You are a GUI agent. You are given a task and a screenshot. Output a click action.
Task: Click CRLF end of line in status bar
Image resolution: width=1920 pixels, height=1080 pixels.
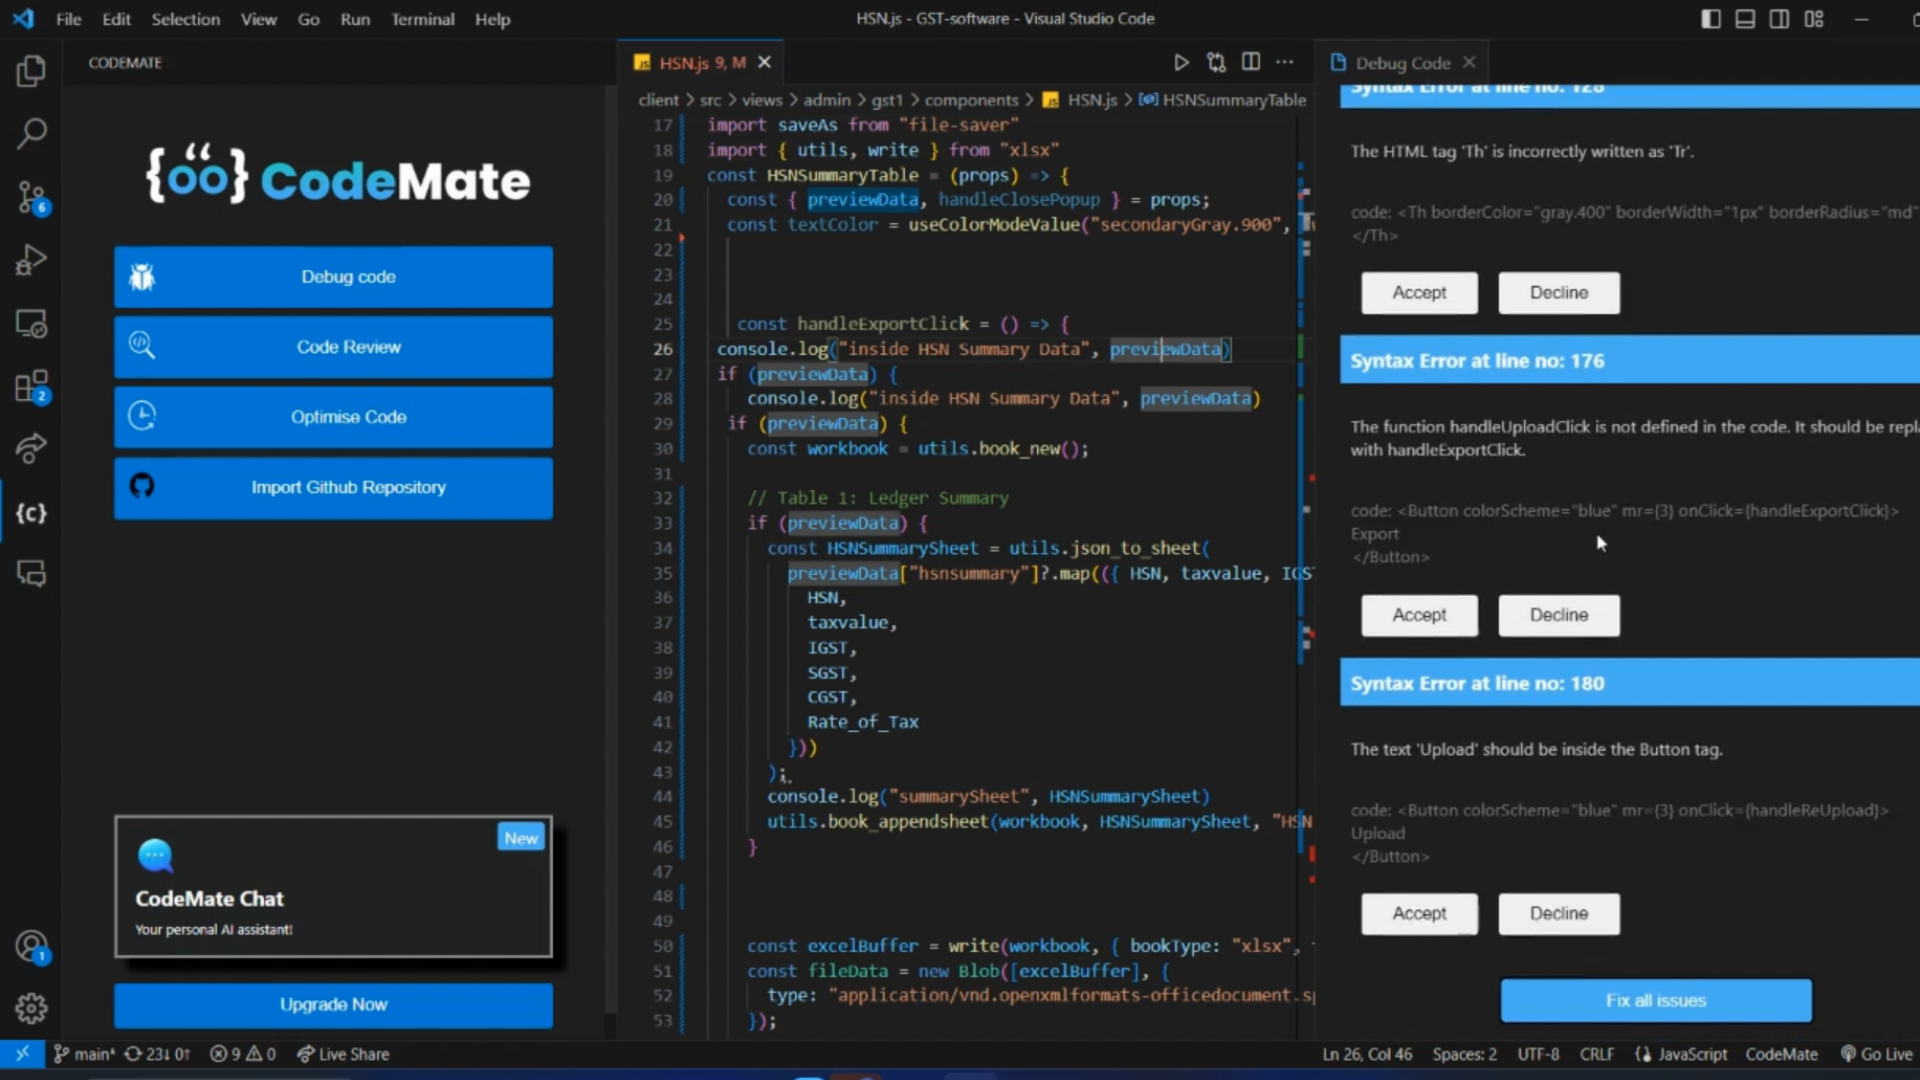[x=1597, y=1054]
